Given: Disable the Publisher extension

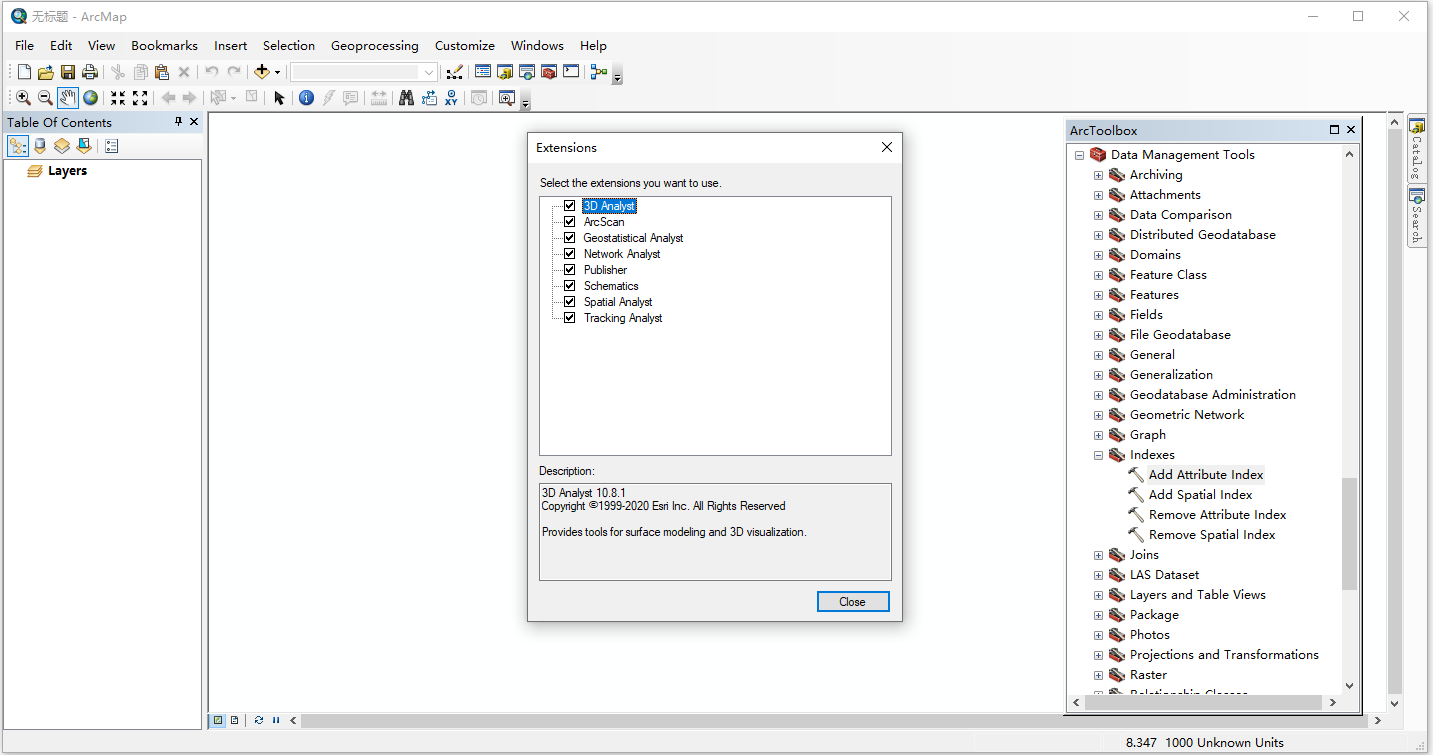Looking at the screenshot, I should pos(570,270).
